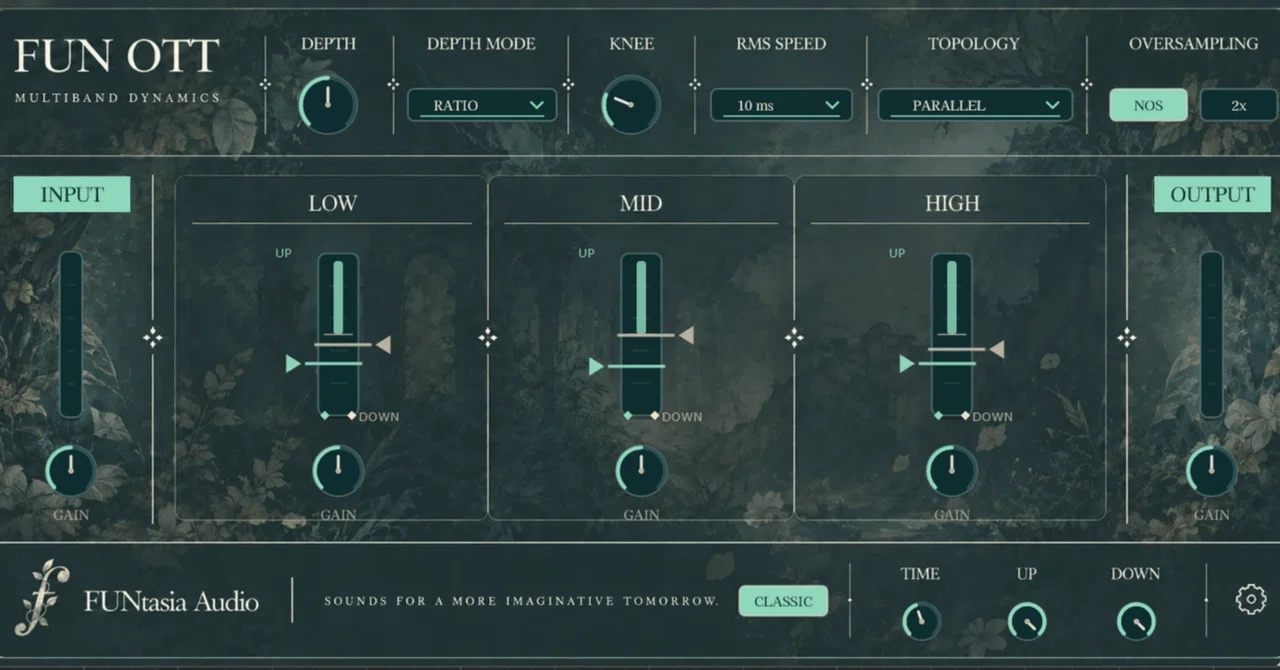The image size is (1280, 670).
Task: Select the HIGH band lower threshold arrow
Action: [906, 364]
